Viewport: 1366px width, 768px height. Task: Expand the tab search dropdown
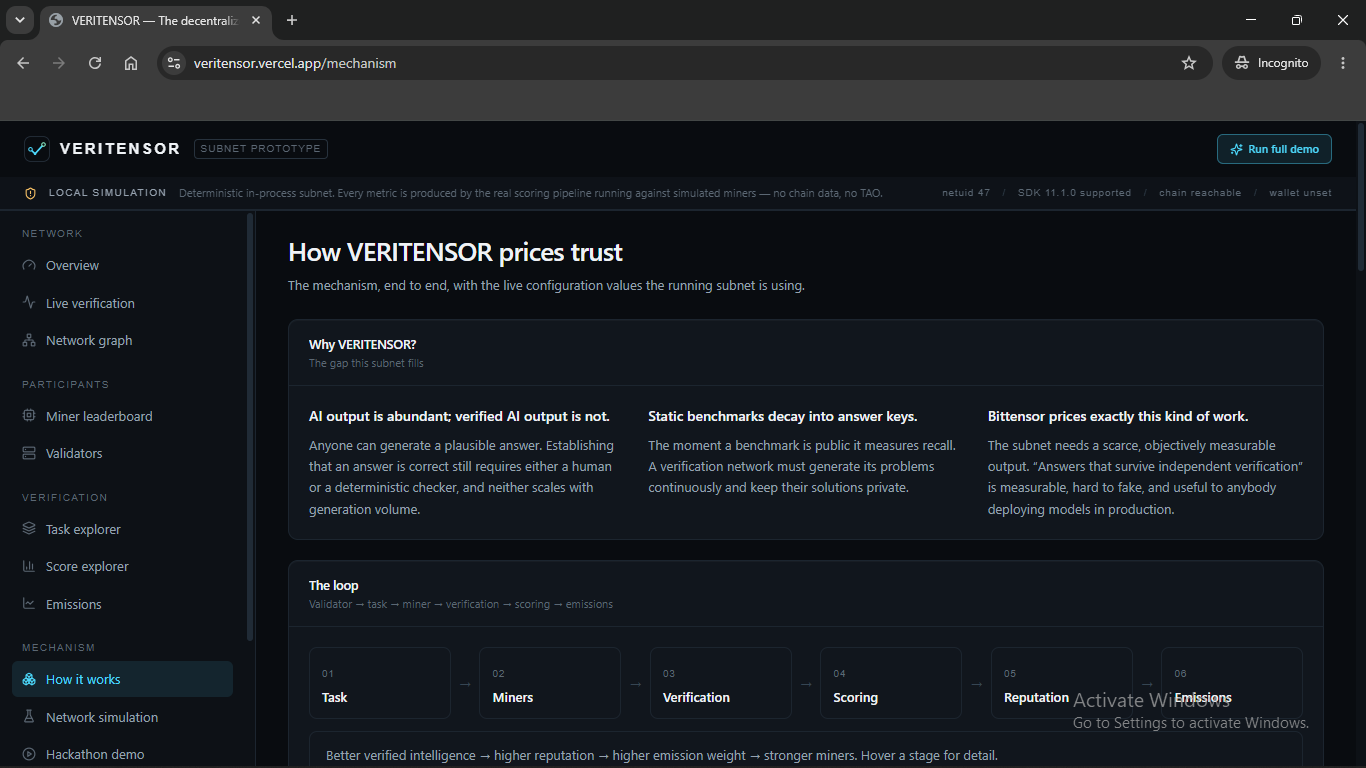click(19, 20)
